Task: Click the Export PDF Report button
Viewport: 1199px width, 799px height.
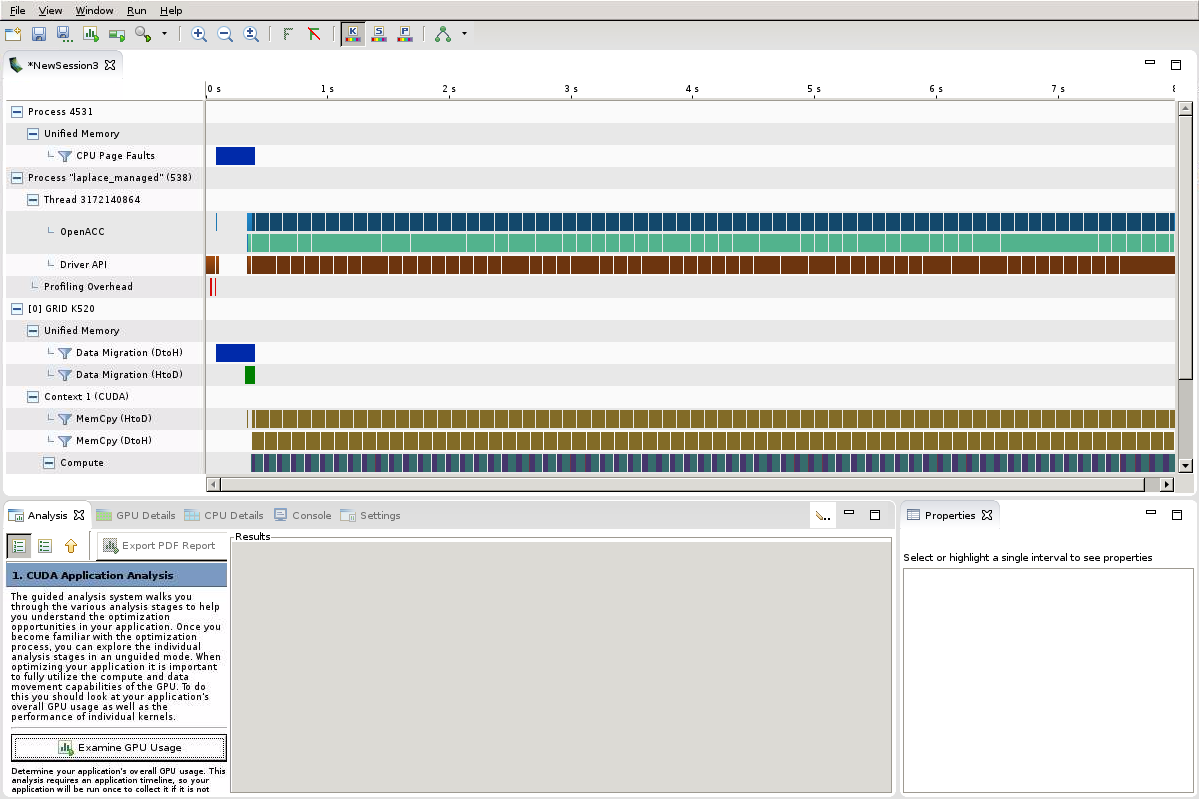Action: (159, 546)
